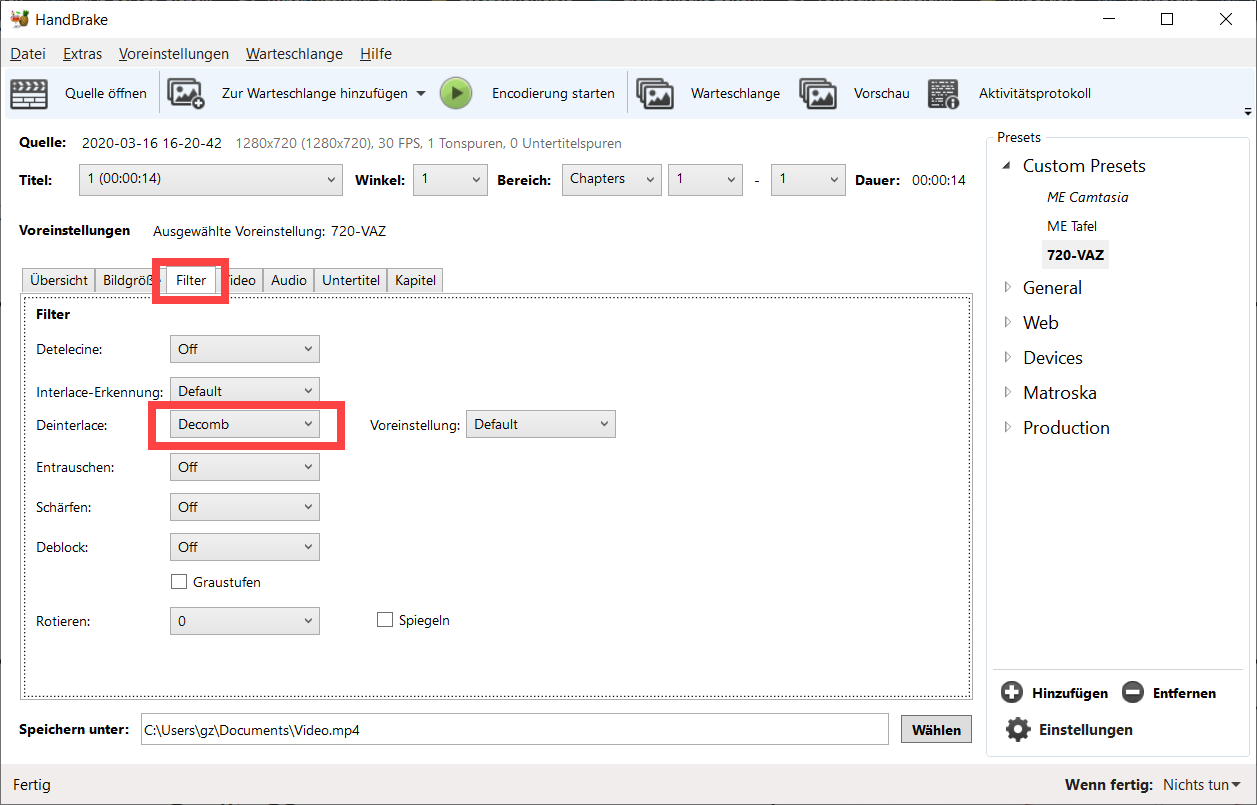Open the Bereich Chapters dropdown

point(612,180)
